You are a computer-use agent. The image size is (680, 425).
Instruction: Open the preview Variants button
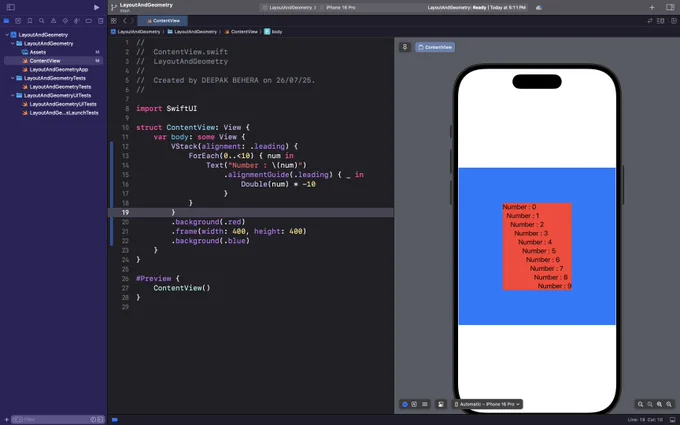pyautogui.click(x=425, y=404)
